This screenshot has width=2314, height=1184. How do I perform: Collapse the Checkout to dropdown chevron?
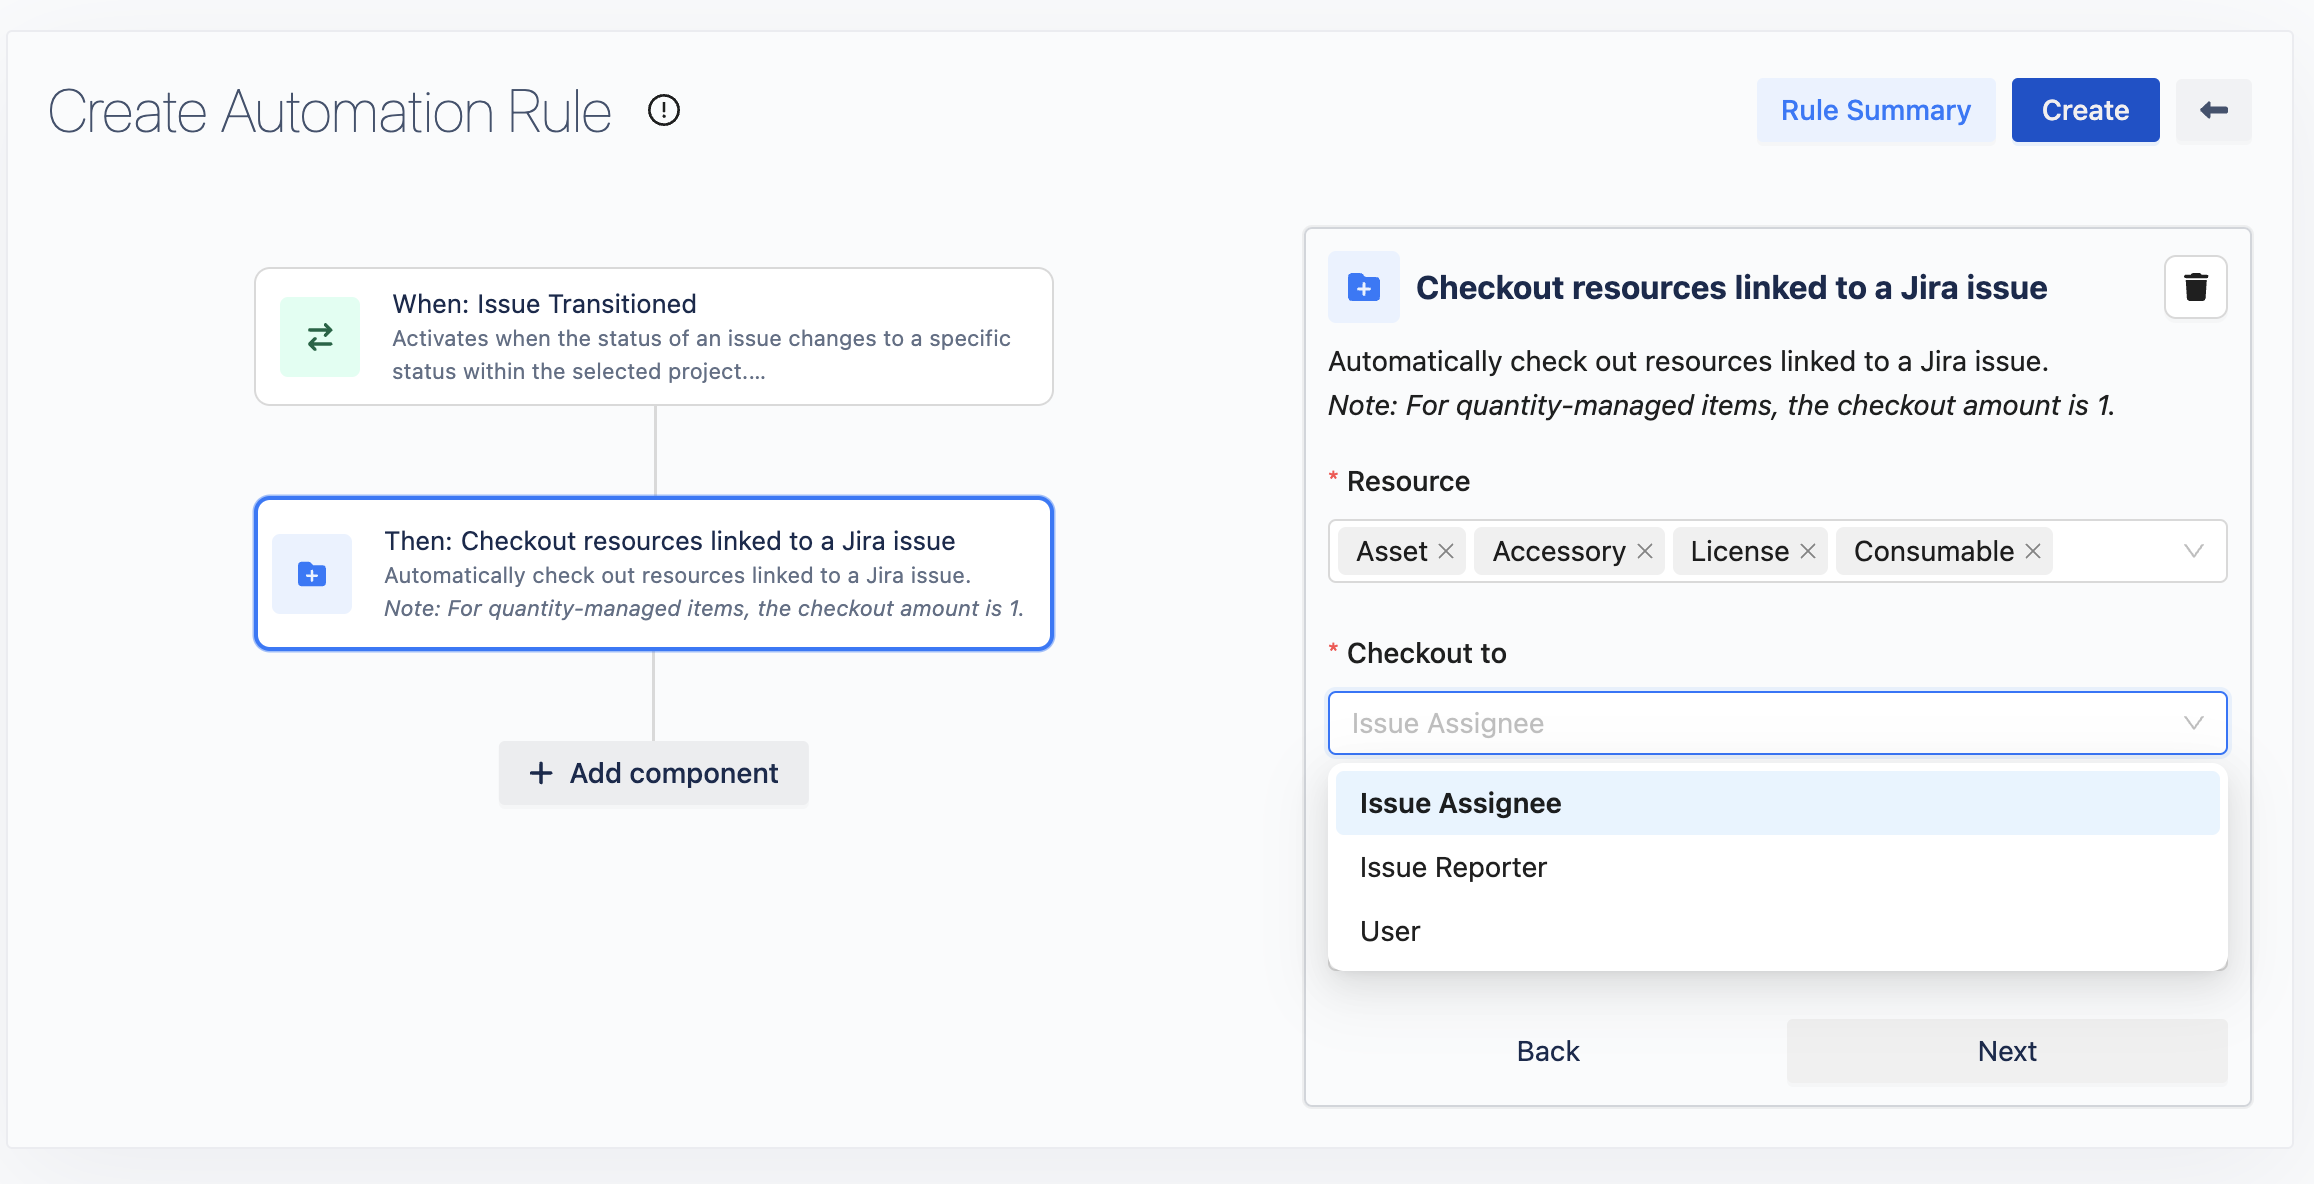pyautogui.click(x=2193, y=723)
